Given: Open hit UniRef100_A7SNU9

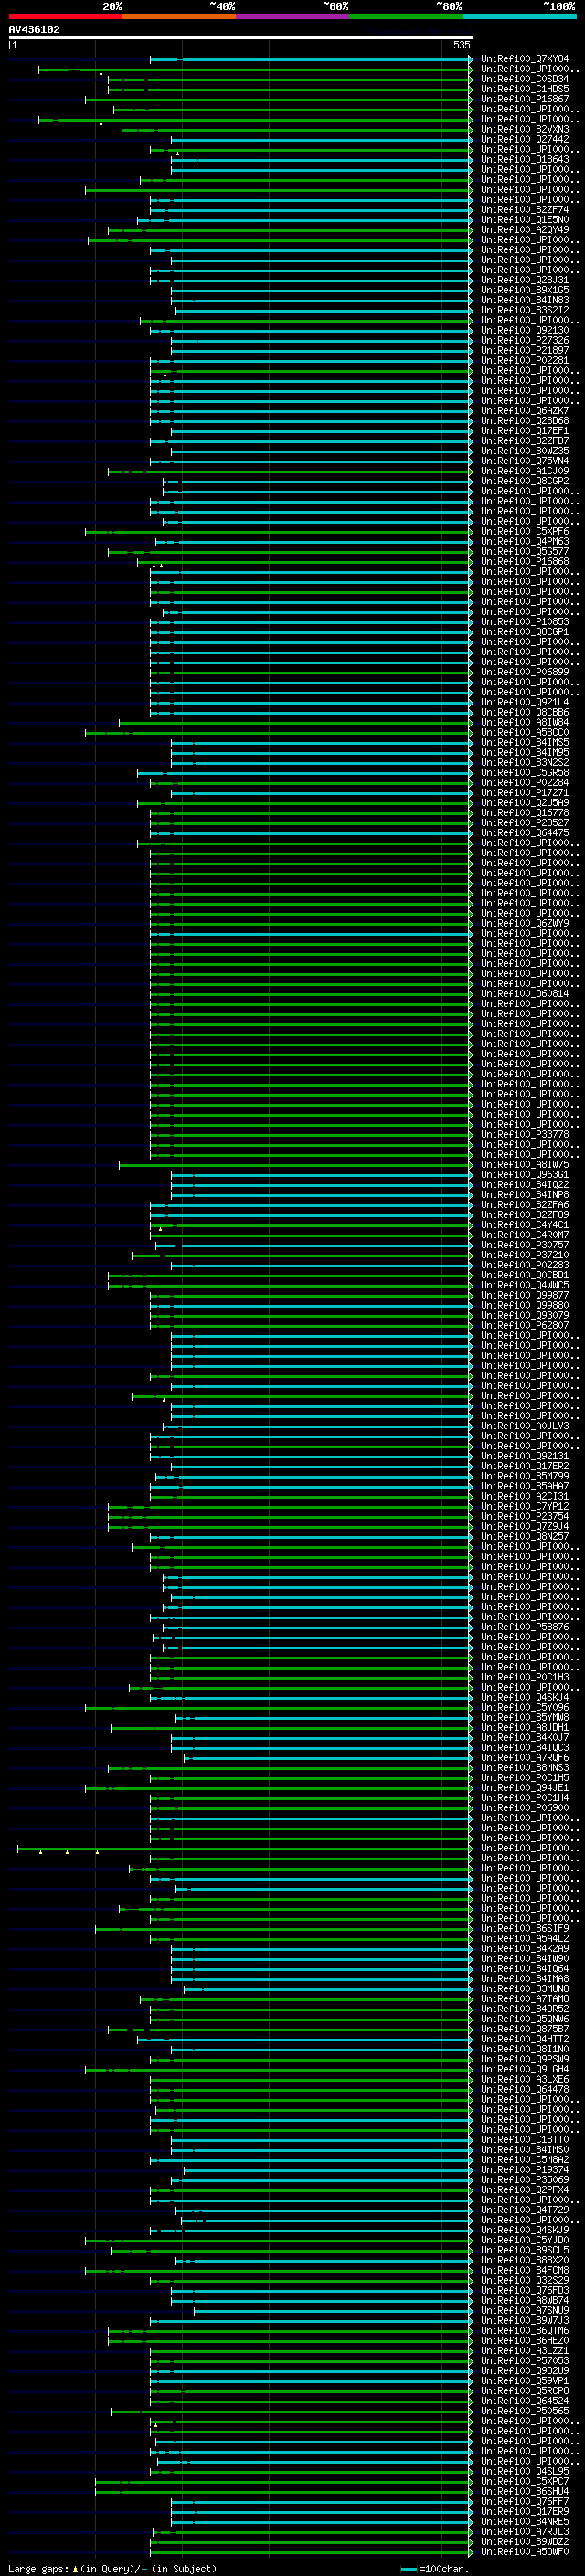Looking at the screenshot, I should coord(525,2310).
